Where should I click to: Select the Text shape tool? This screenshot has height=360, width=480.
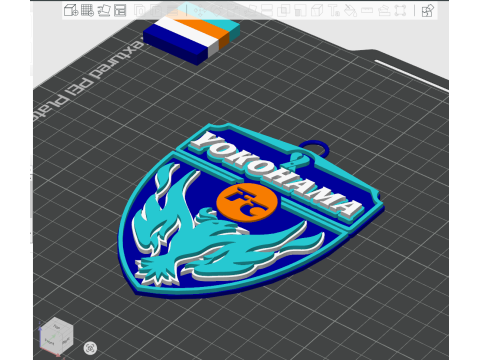(x=334, y=11)
